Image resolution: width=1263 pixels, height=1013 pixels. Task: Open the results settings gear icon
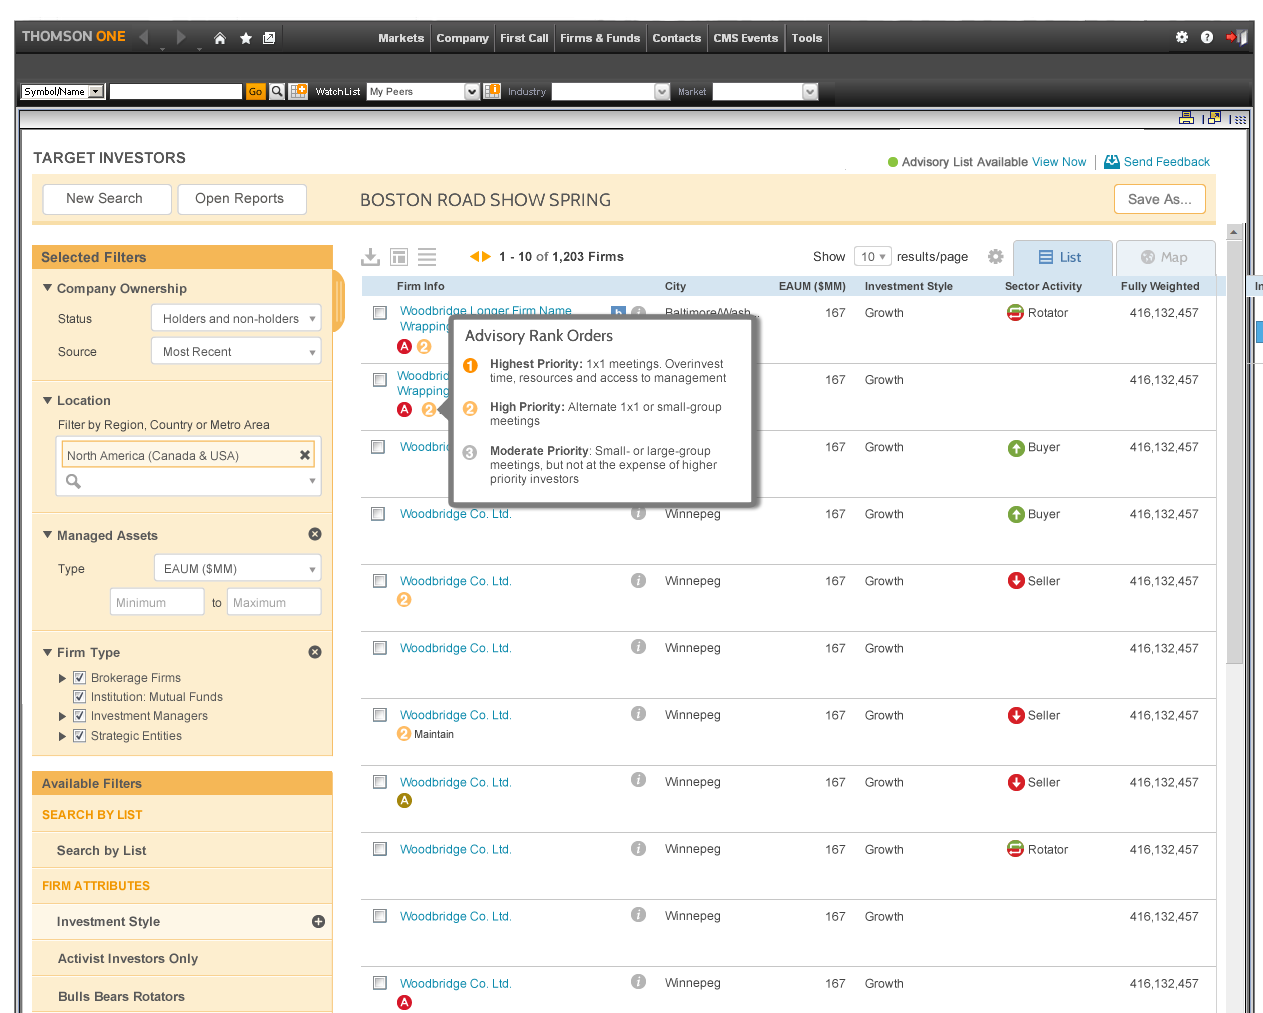pyautogui.click(x=995, y=257)
